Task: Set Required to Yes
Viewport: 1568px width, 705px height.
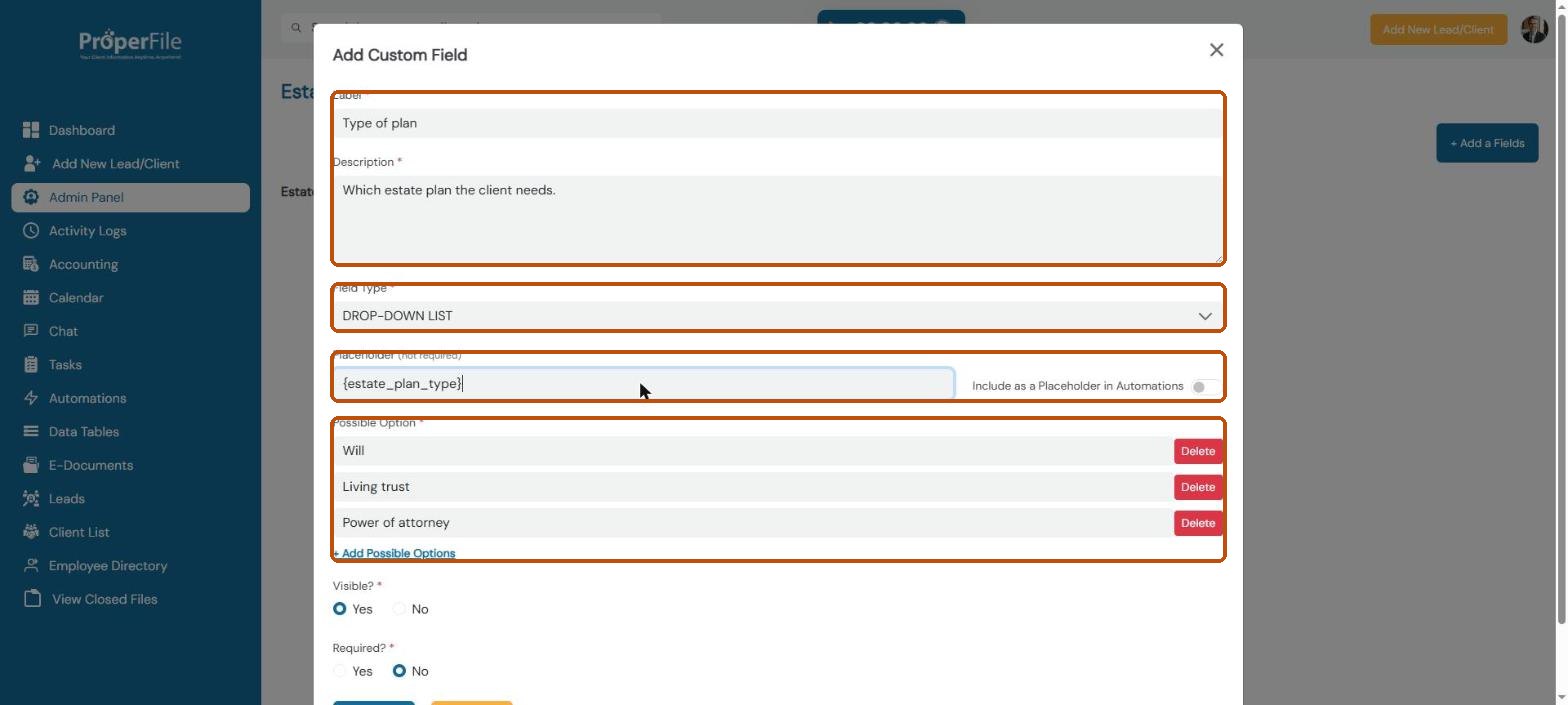Action: [x=340, y=671]
